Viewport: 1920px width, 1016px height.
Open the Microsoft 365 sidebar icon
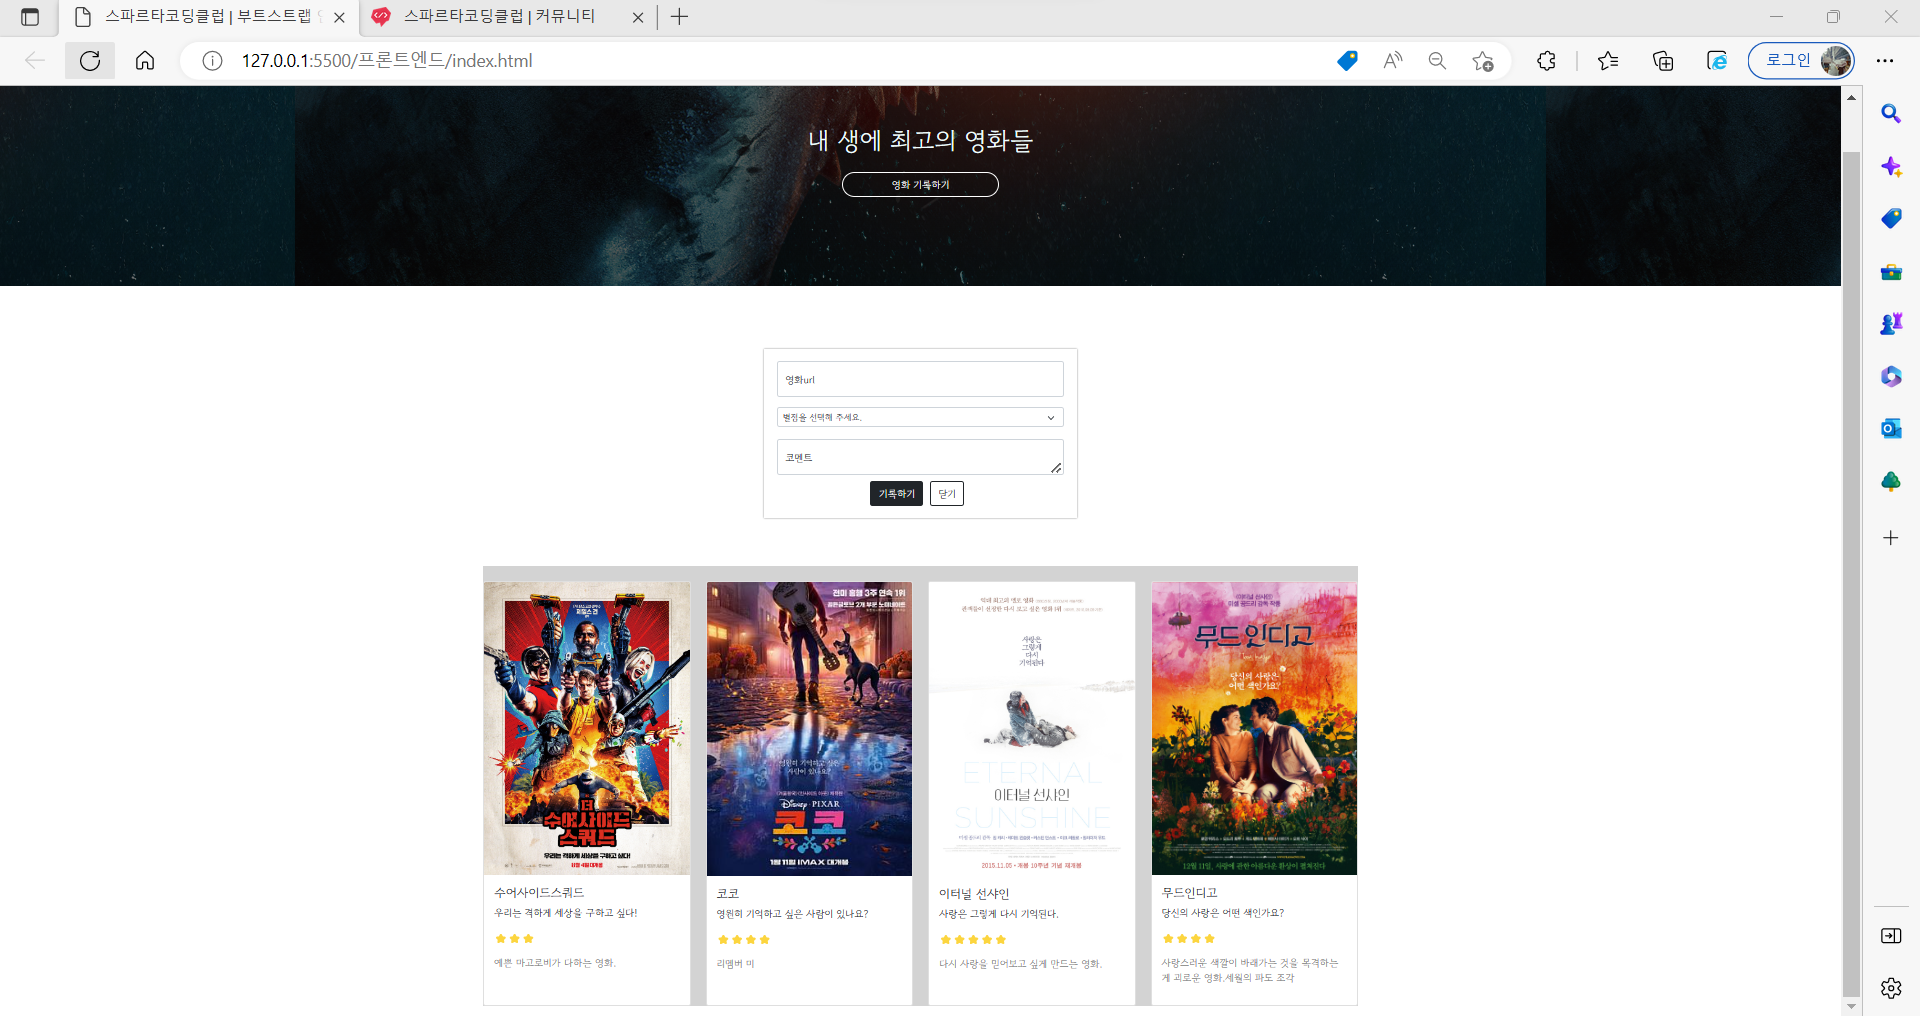tap(1890, 376)
